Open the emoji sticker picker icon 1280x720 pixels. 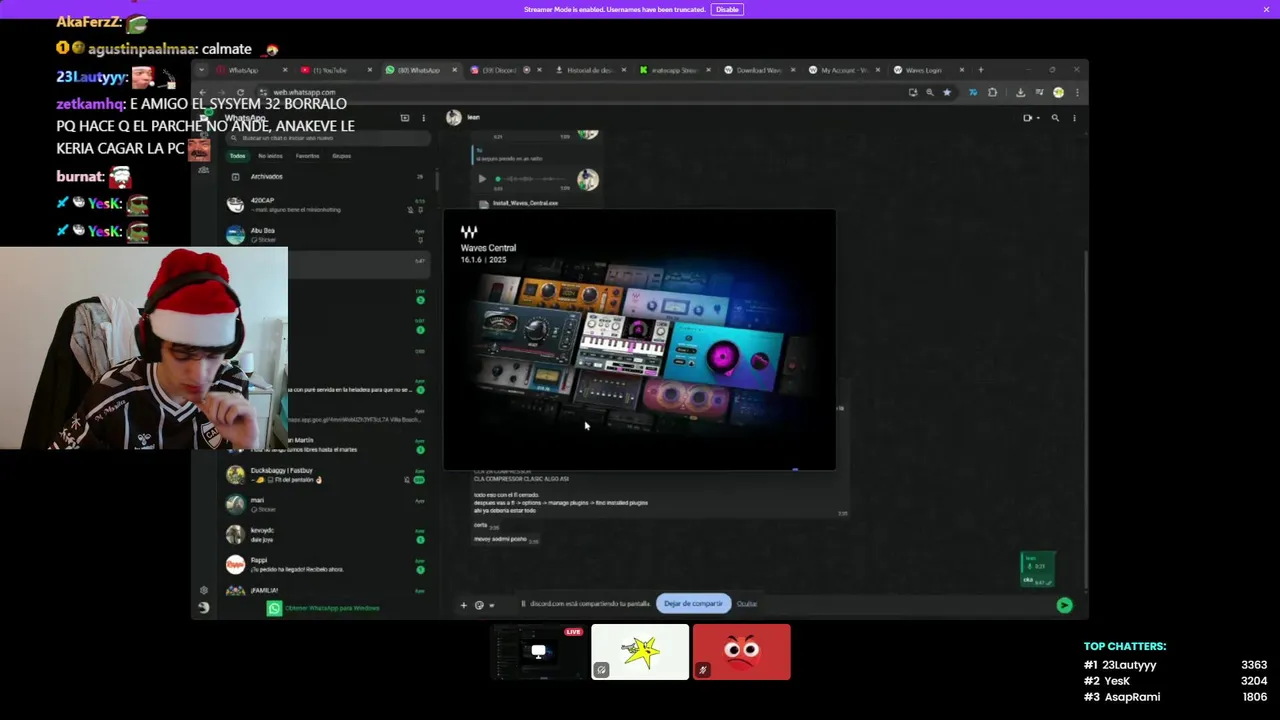point(479,605)
